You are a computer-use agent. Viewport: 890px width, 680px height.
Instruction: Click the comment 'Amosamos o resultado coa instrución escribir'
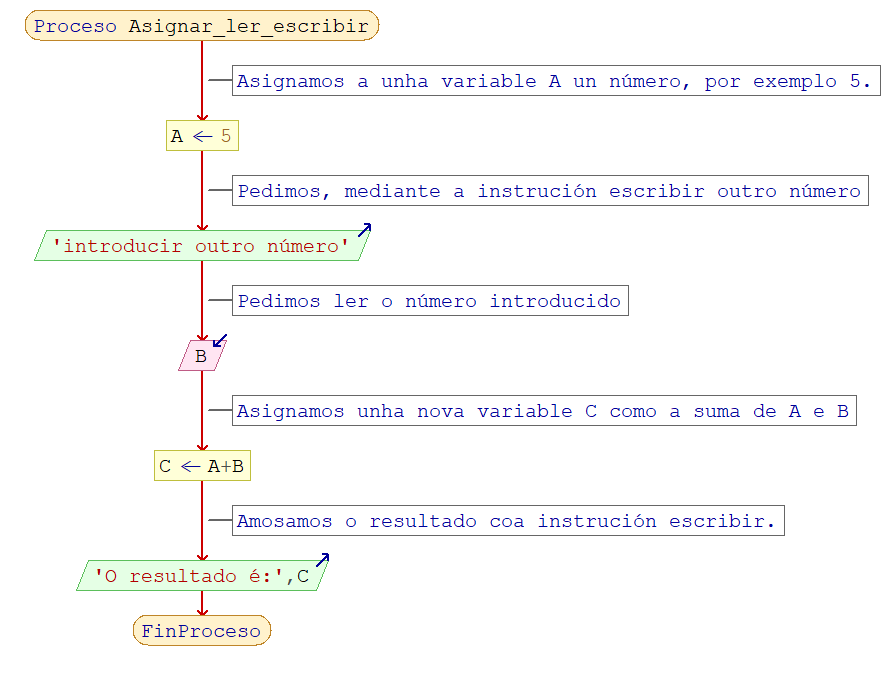pos(508,521)
